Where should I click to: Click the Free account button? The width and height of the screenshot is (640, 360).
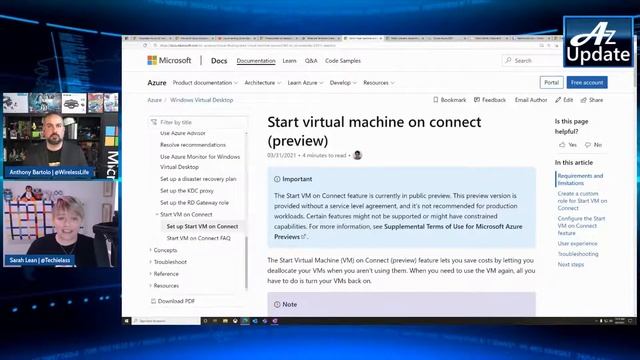point(587,82)
